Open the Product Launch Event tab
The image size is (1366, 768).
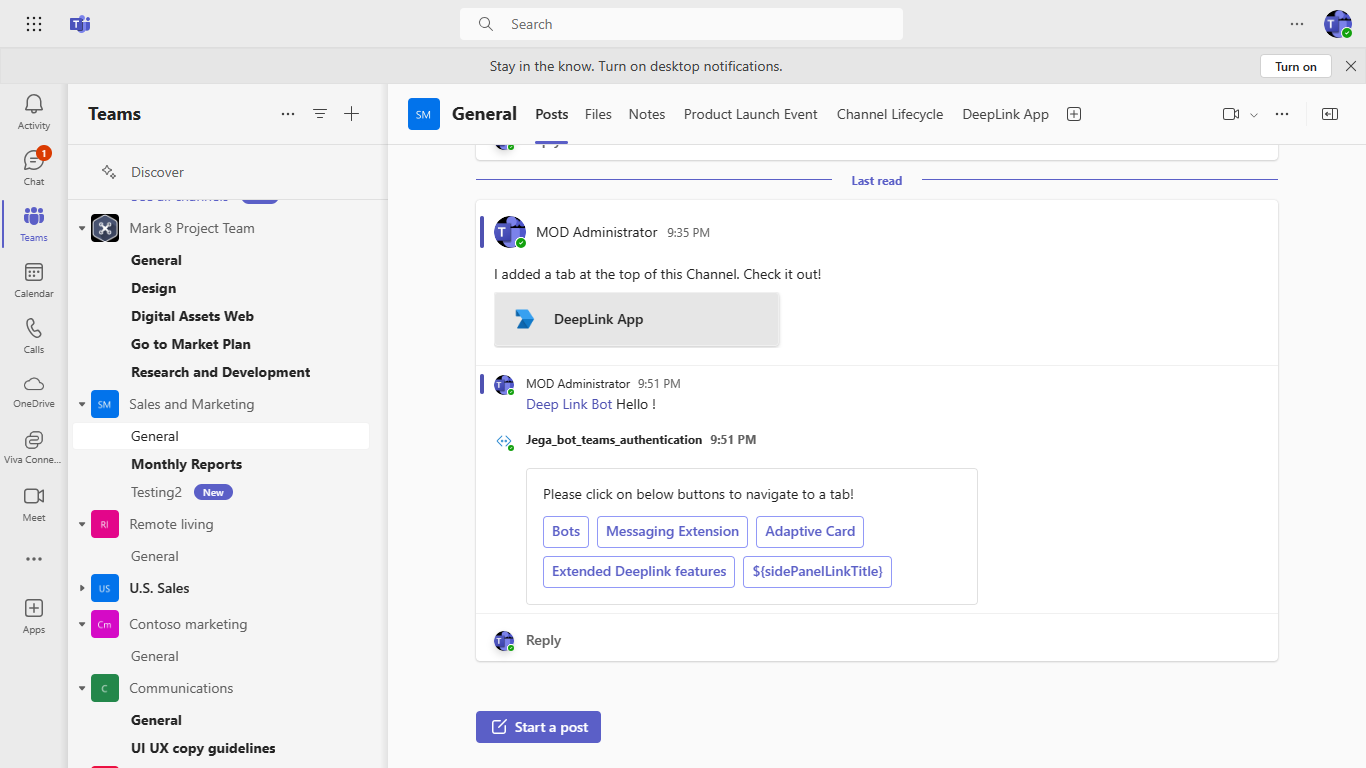751,114
